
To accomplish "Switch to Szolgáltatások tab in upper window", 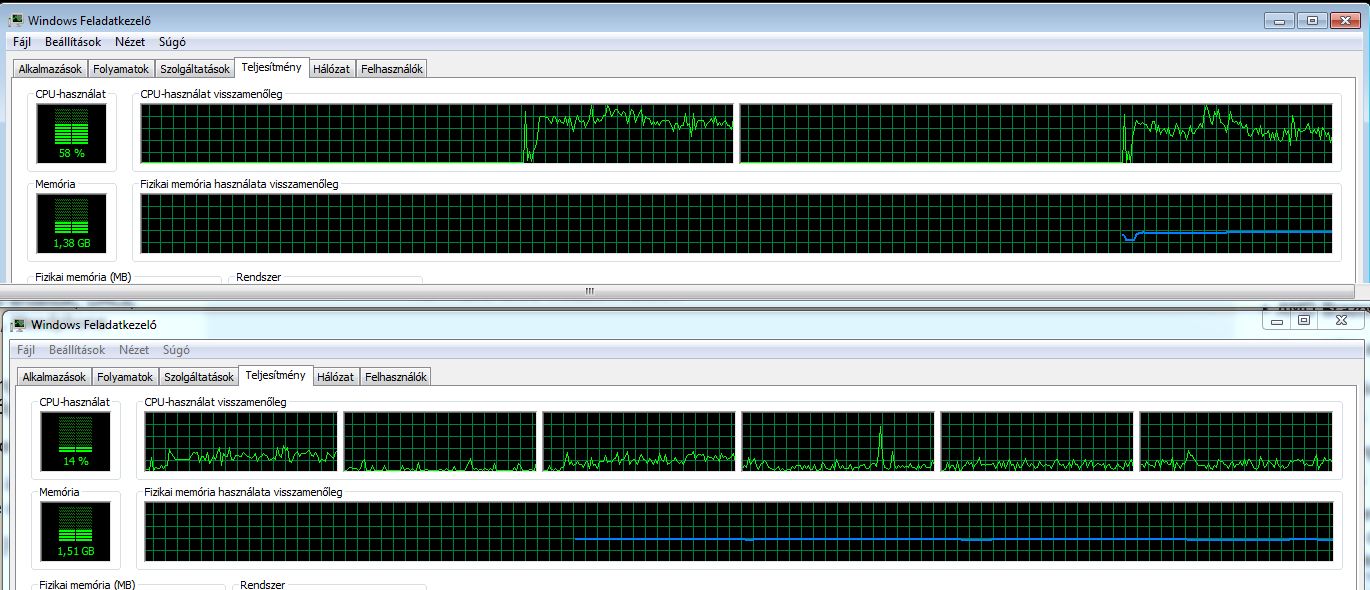I will (x=194, y=69).
